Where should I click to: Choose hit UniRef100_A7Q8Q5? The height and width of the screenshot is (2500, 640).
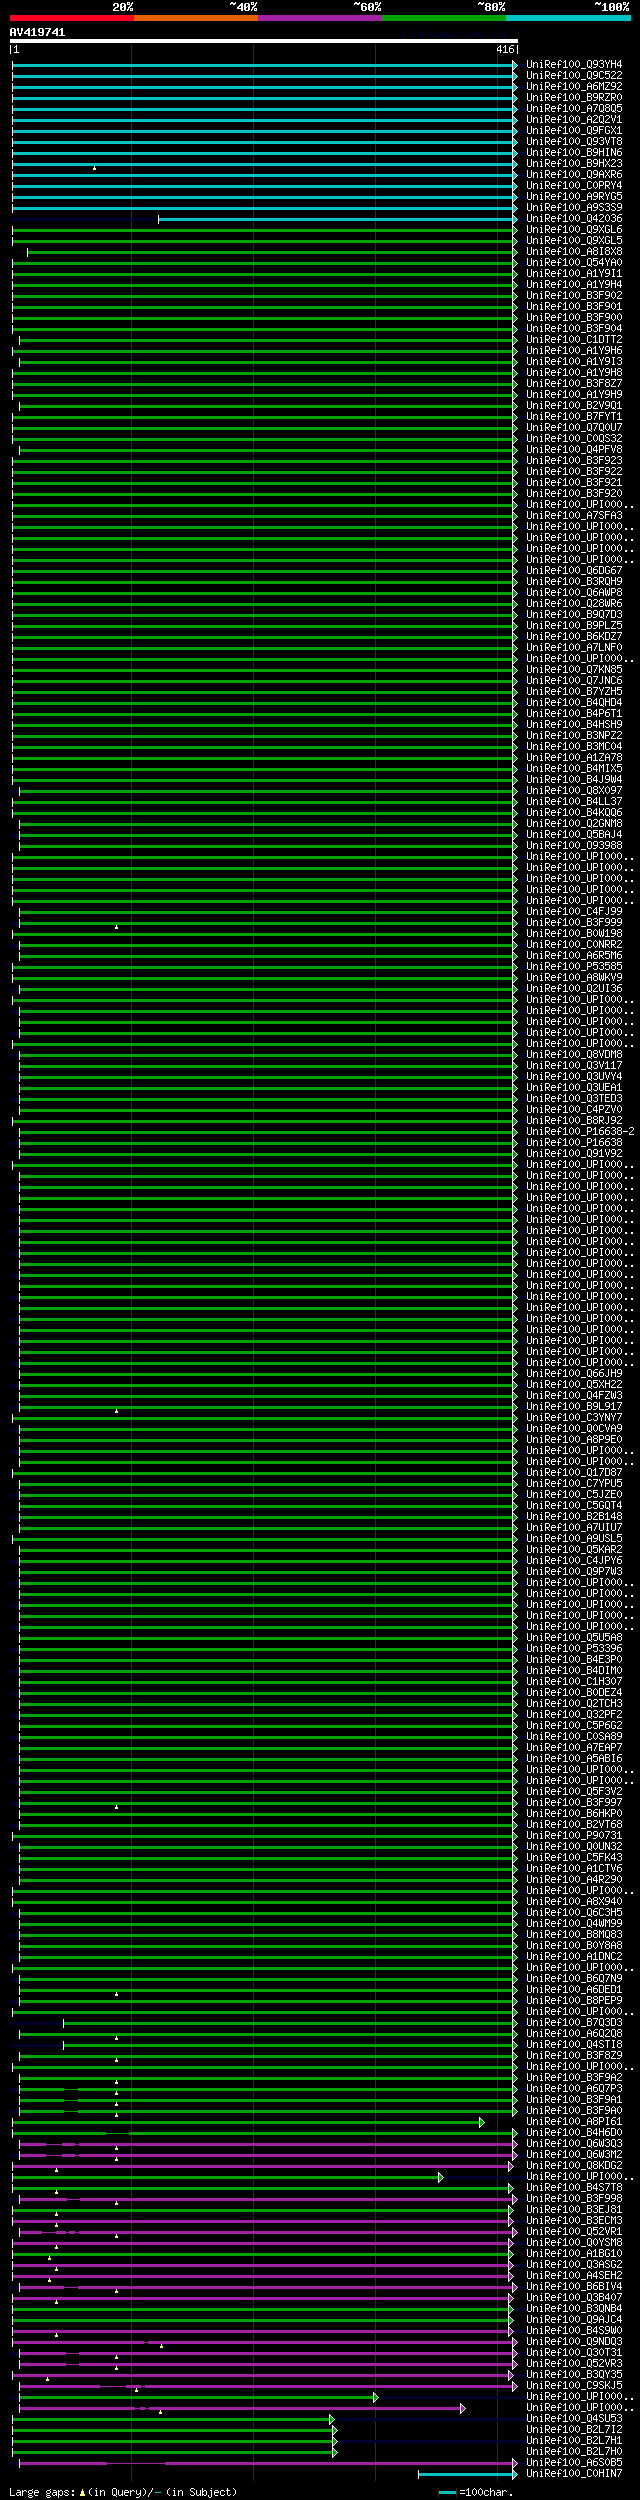574,109
